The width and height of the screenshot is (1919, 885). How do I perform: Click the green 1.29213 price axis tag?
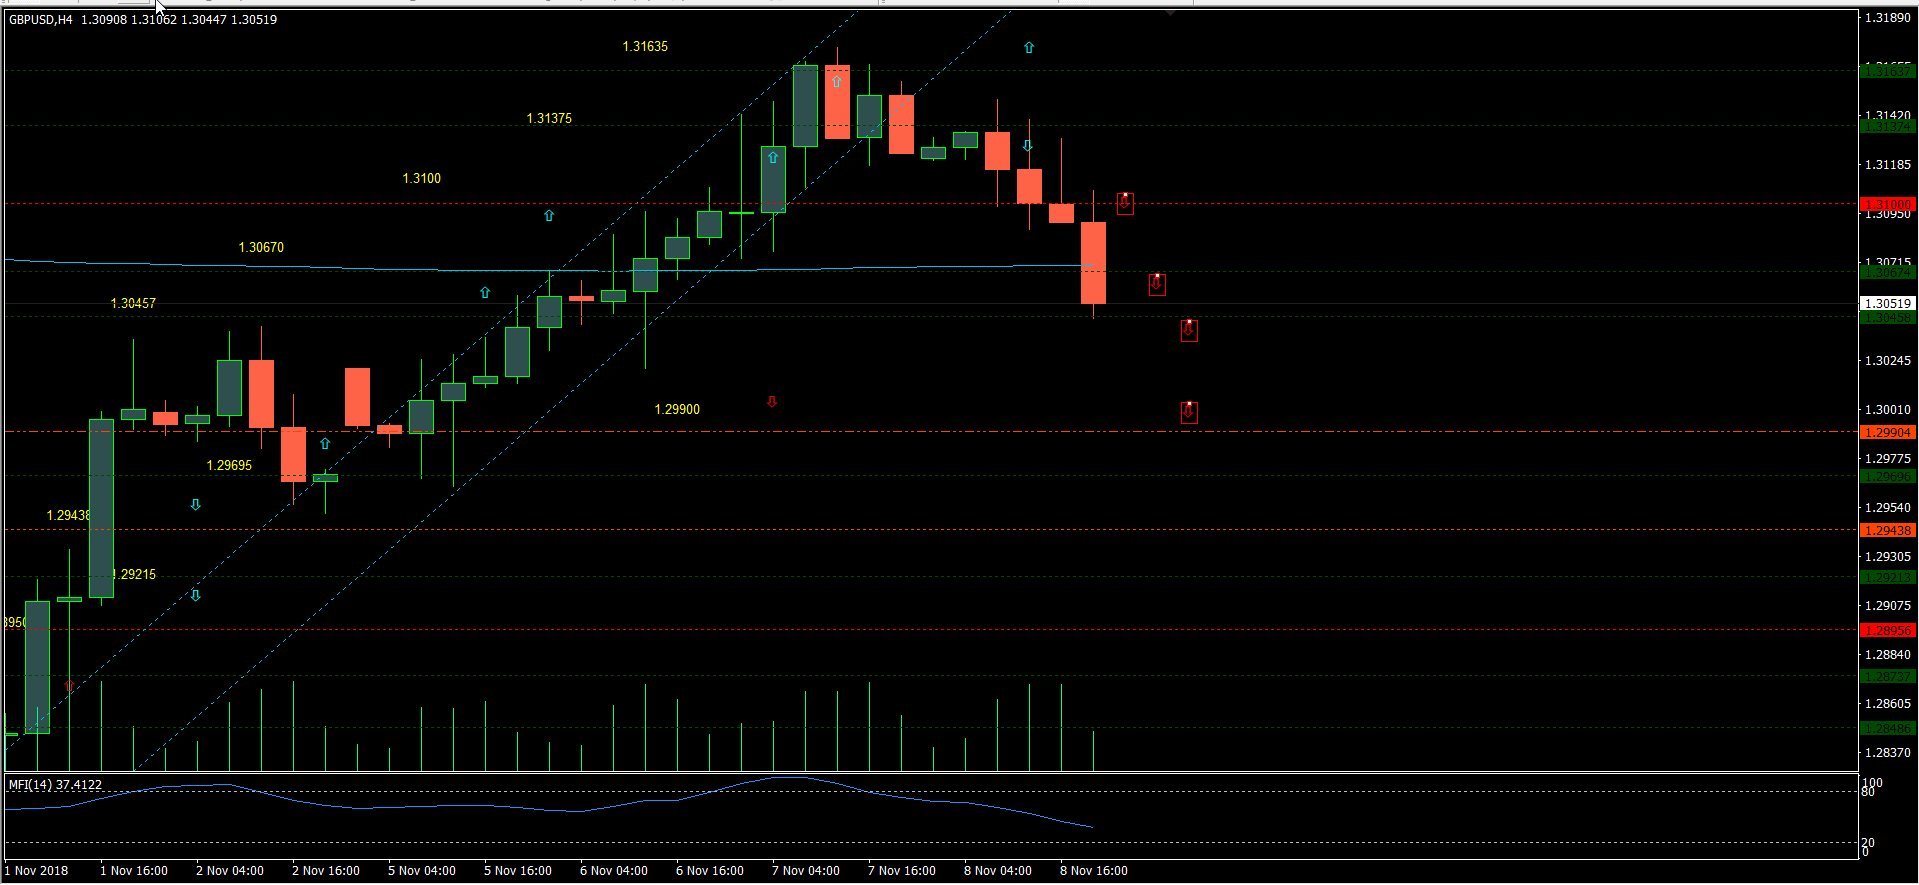1887,578
